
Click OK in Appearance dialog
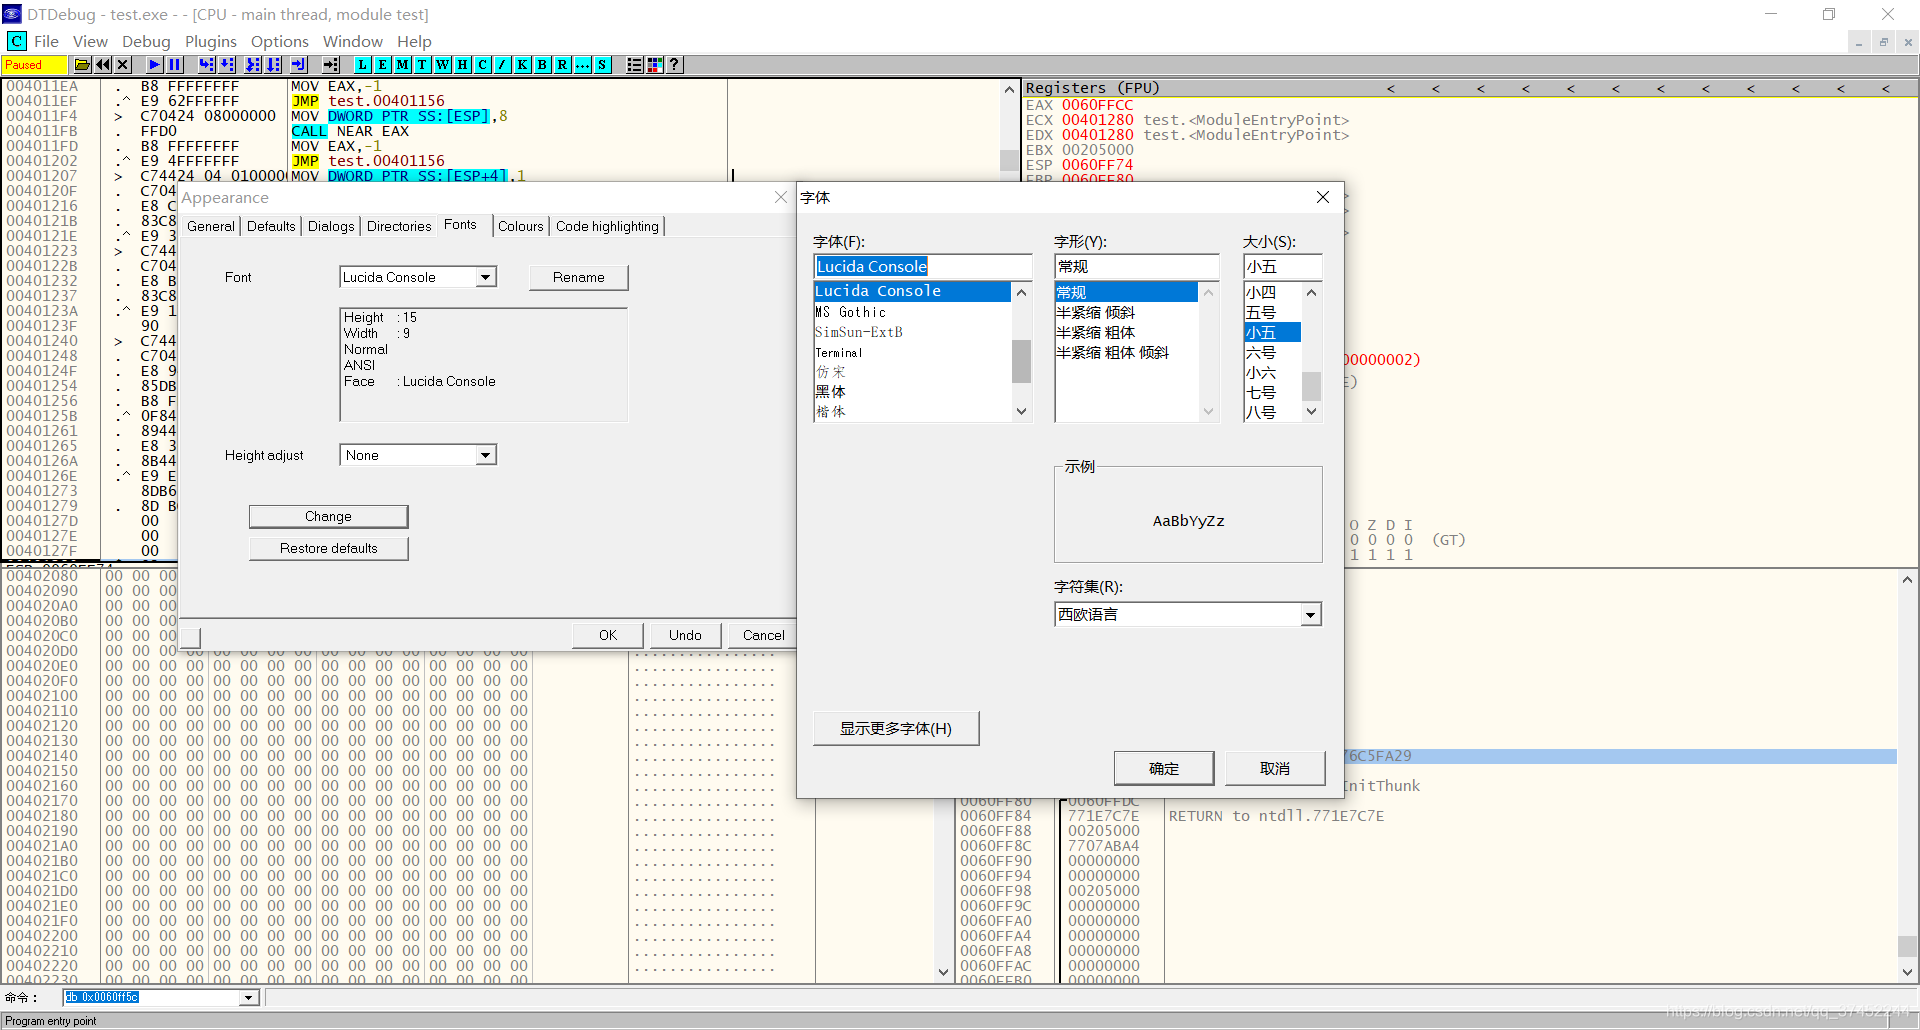click(608, 635)
